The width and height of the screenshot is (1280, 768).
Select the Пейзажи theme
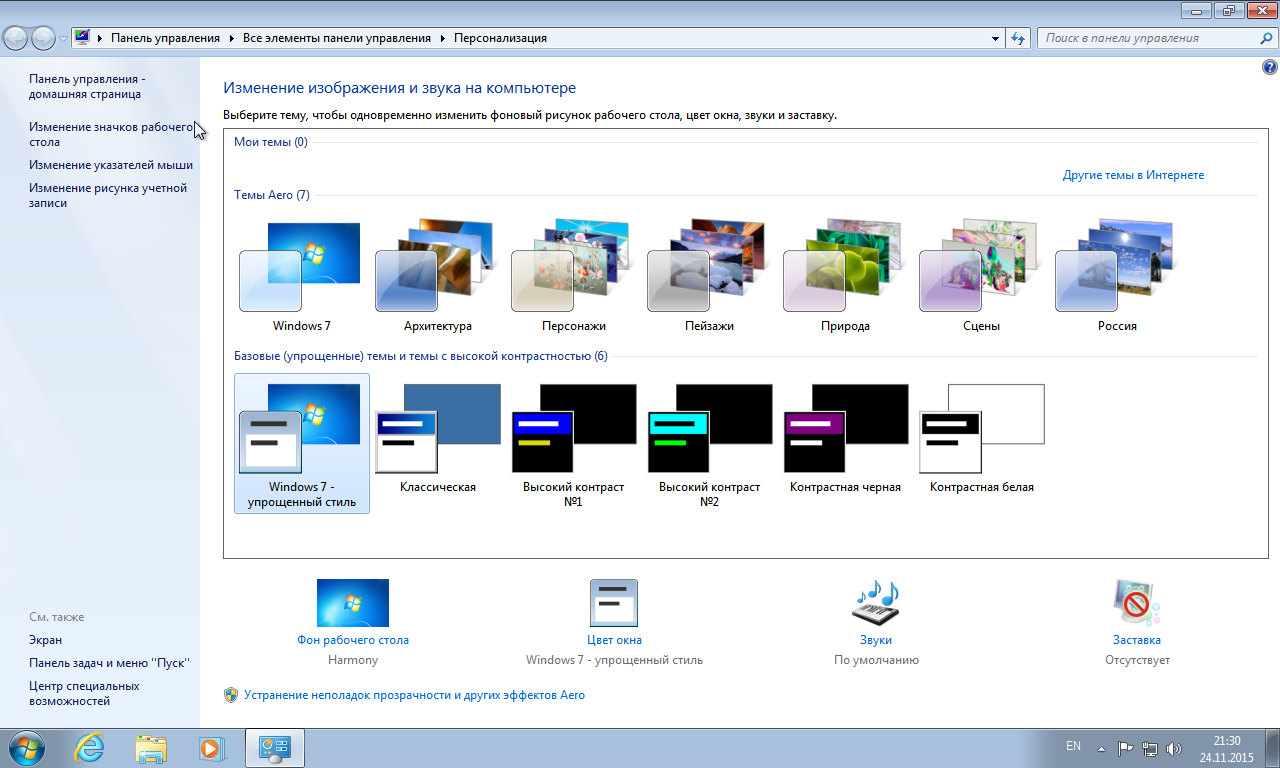point(709,277)
